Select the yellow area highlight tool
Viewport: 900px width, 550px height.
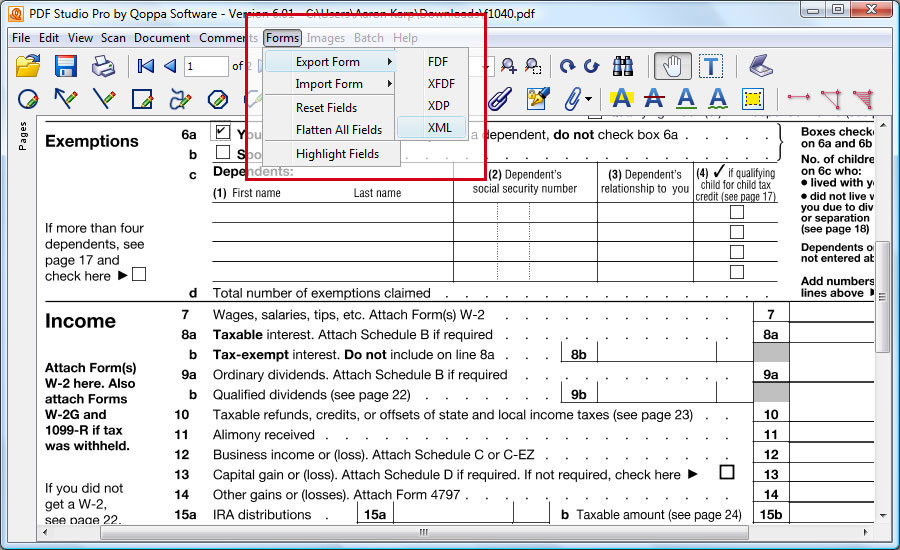coord(752,99)
